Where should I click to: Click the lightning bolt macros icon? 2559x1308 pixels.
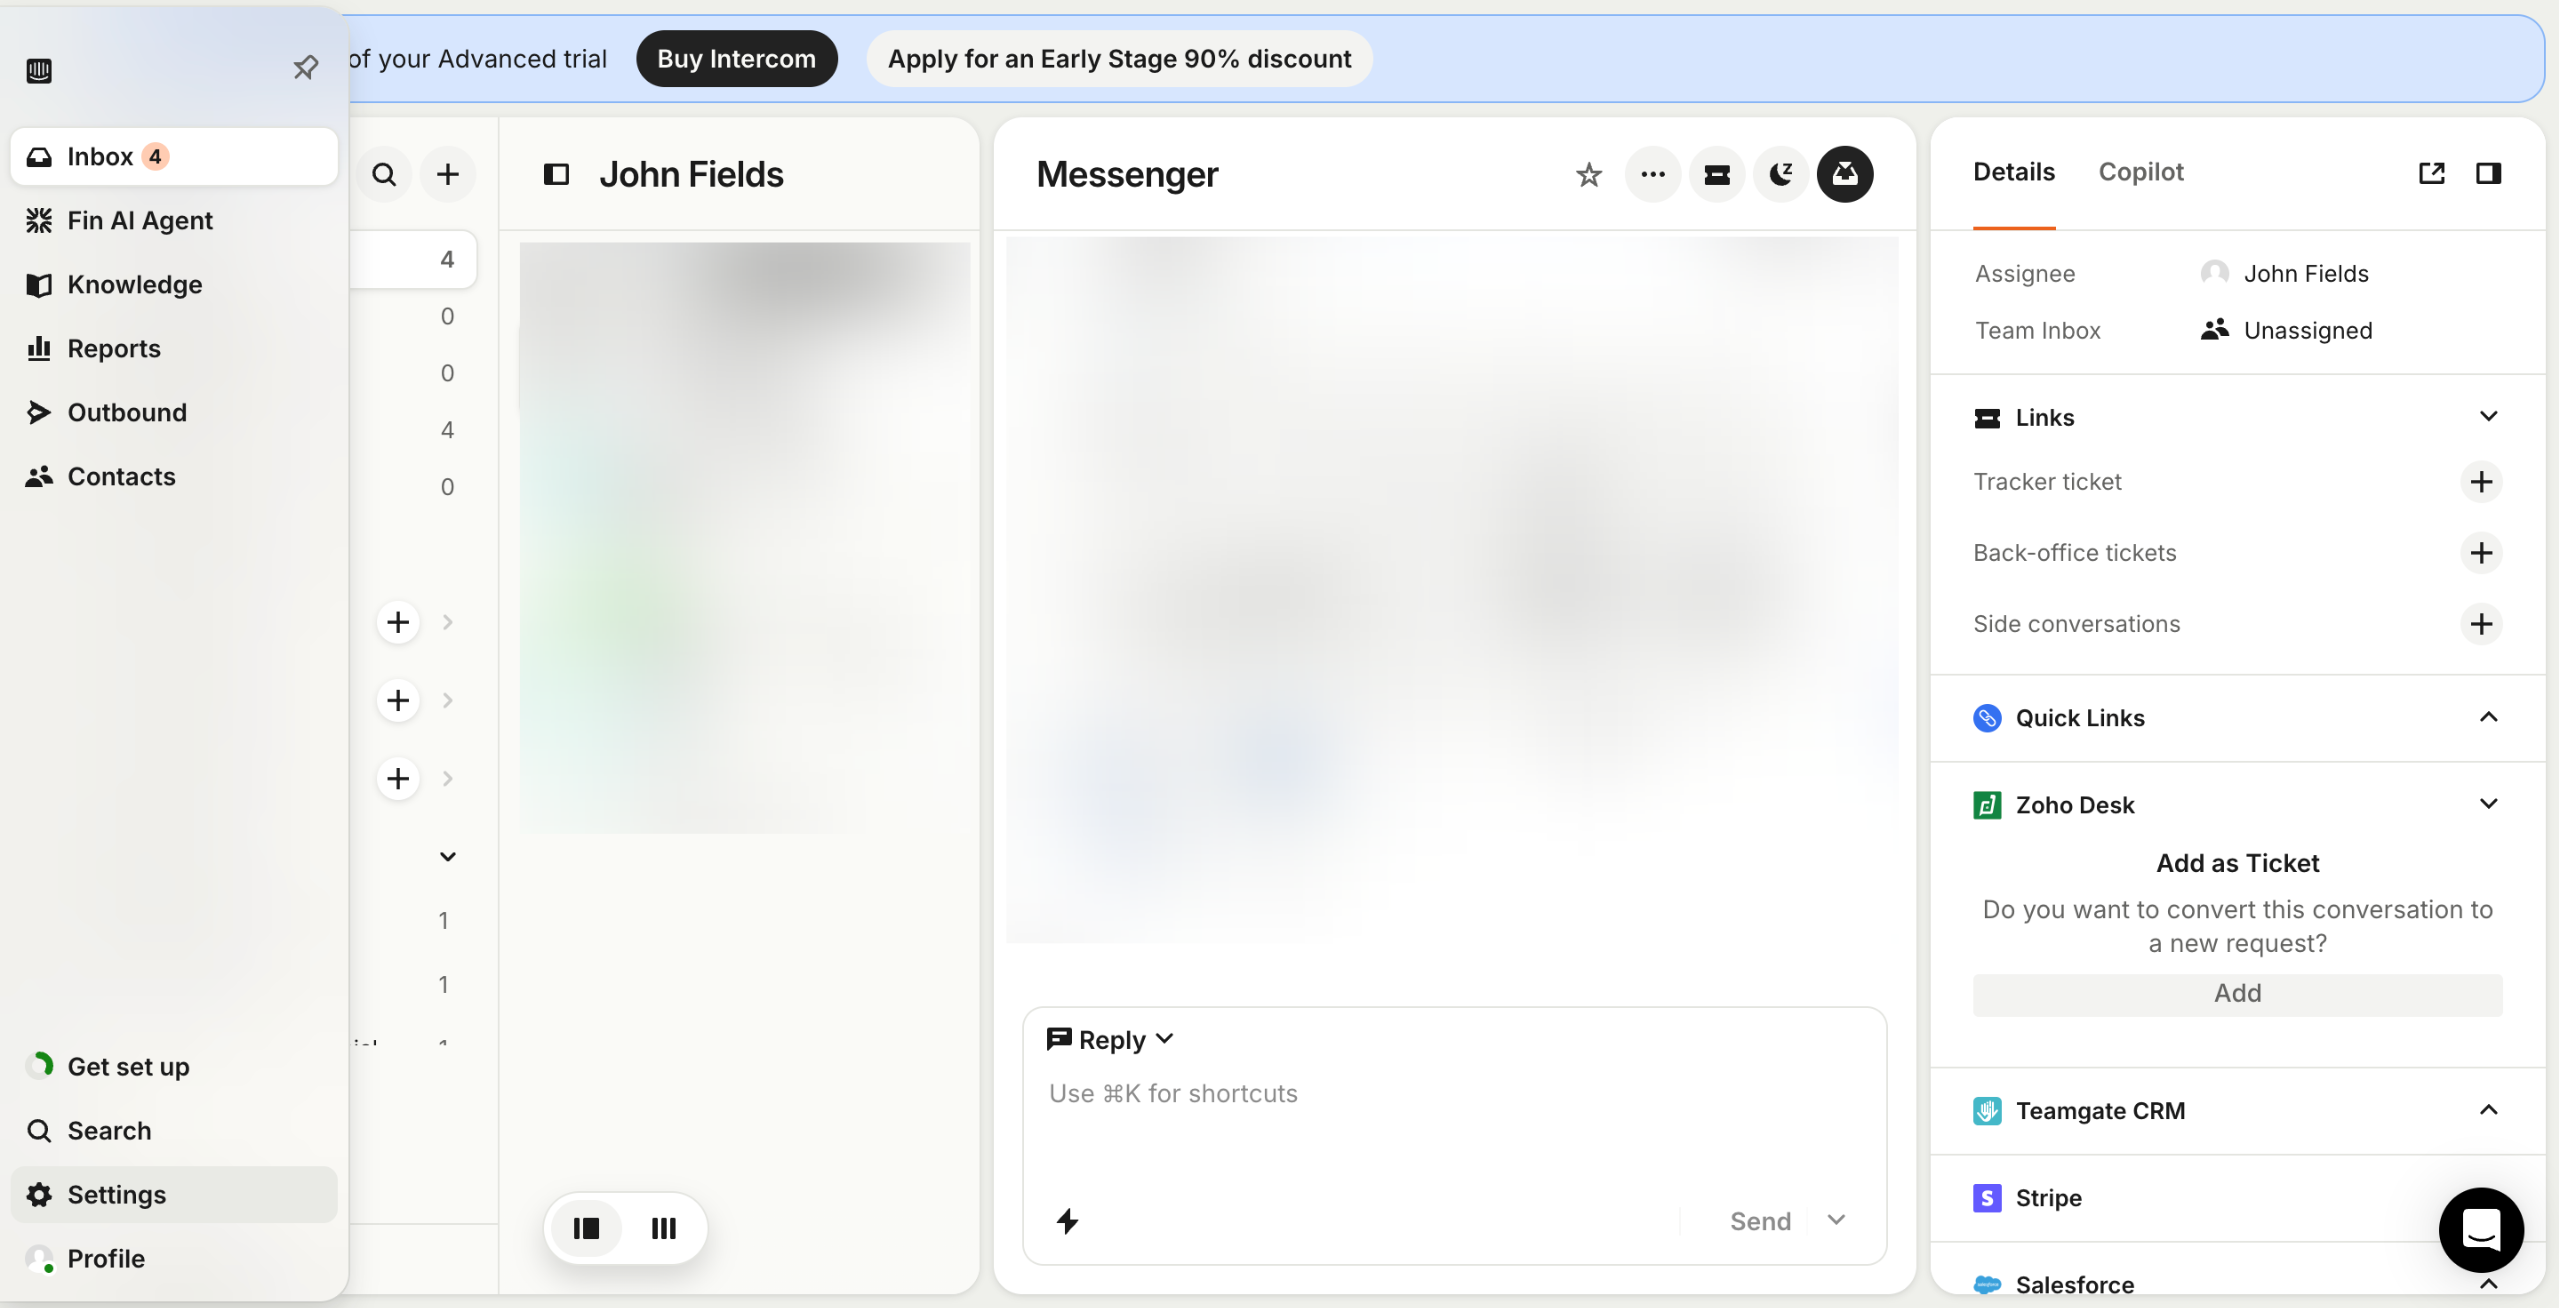click(1067, 1221)
